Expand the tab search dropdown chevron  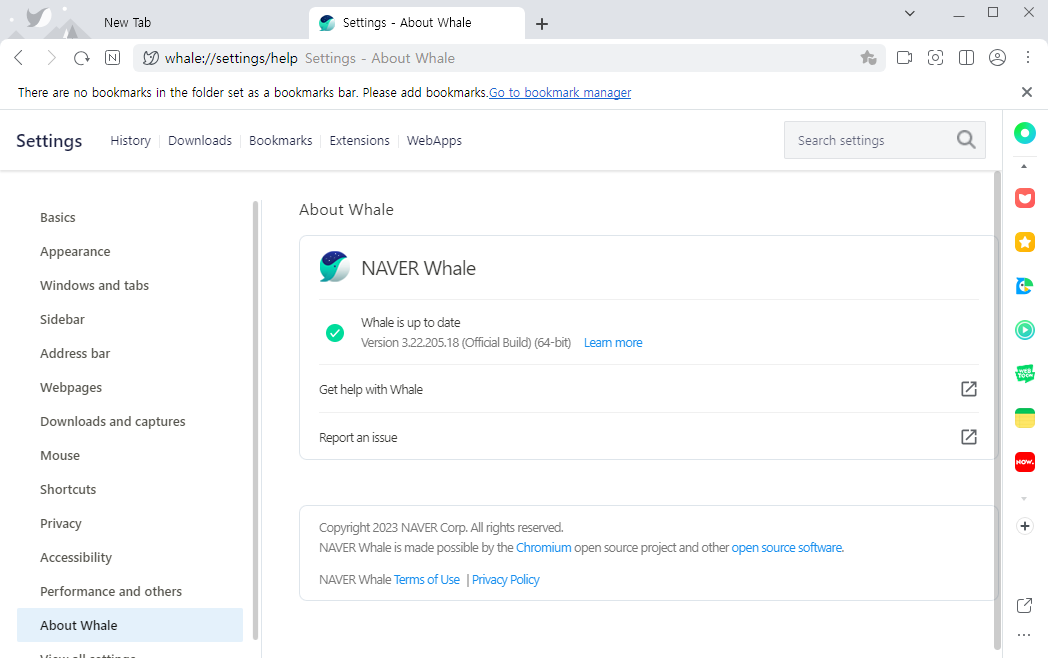[x=910, y=13]
